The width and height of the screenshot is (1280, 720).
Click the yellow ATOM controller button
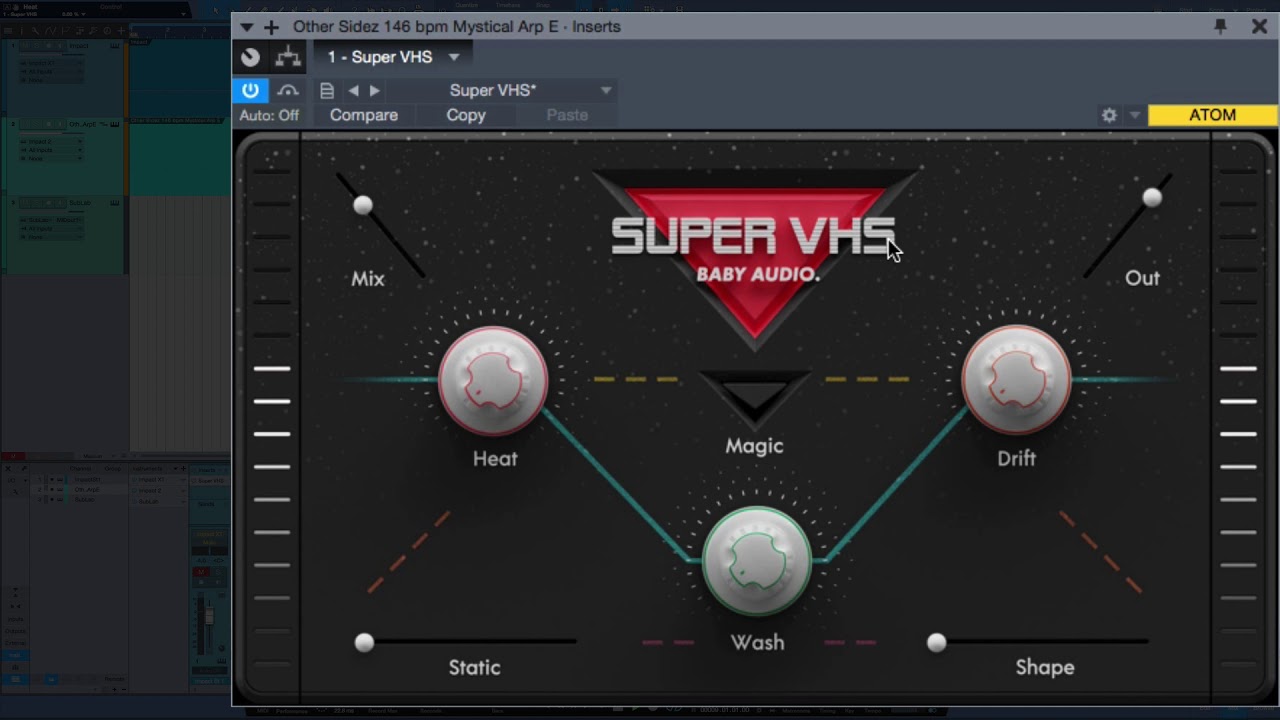(x=1213, y=115)
